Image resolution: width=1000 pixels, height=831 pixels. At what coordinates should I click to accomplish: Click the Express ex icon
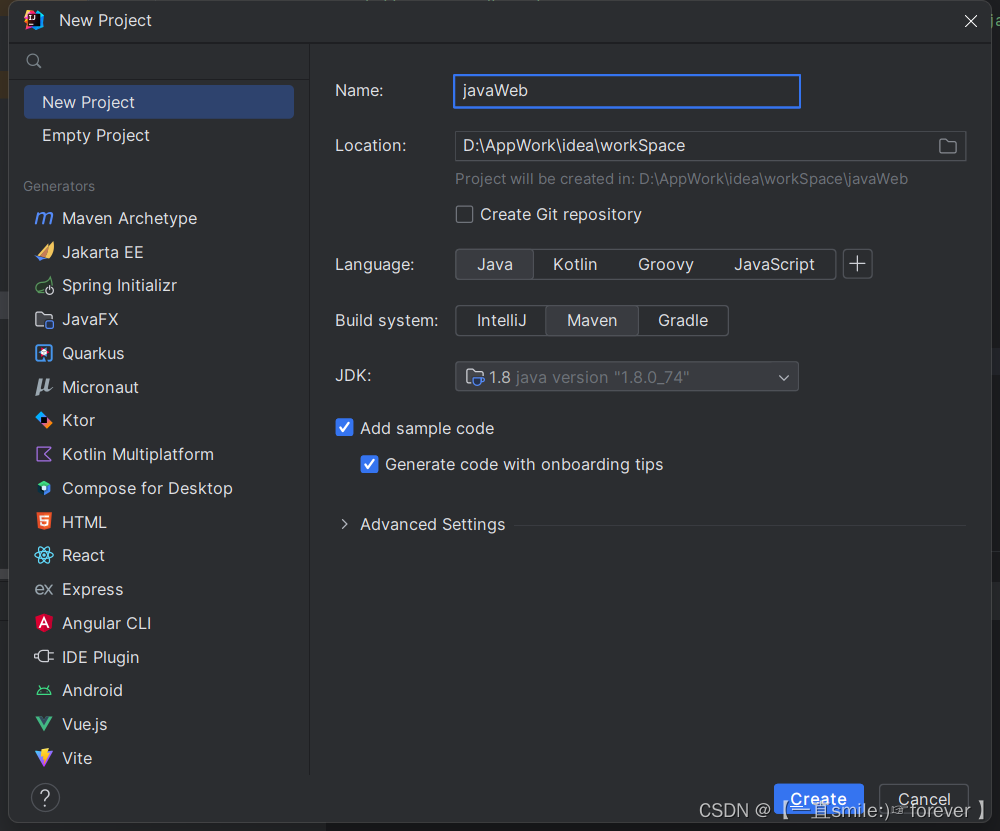[x=43, y=589]
